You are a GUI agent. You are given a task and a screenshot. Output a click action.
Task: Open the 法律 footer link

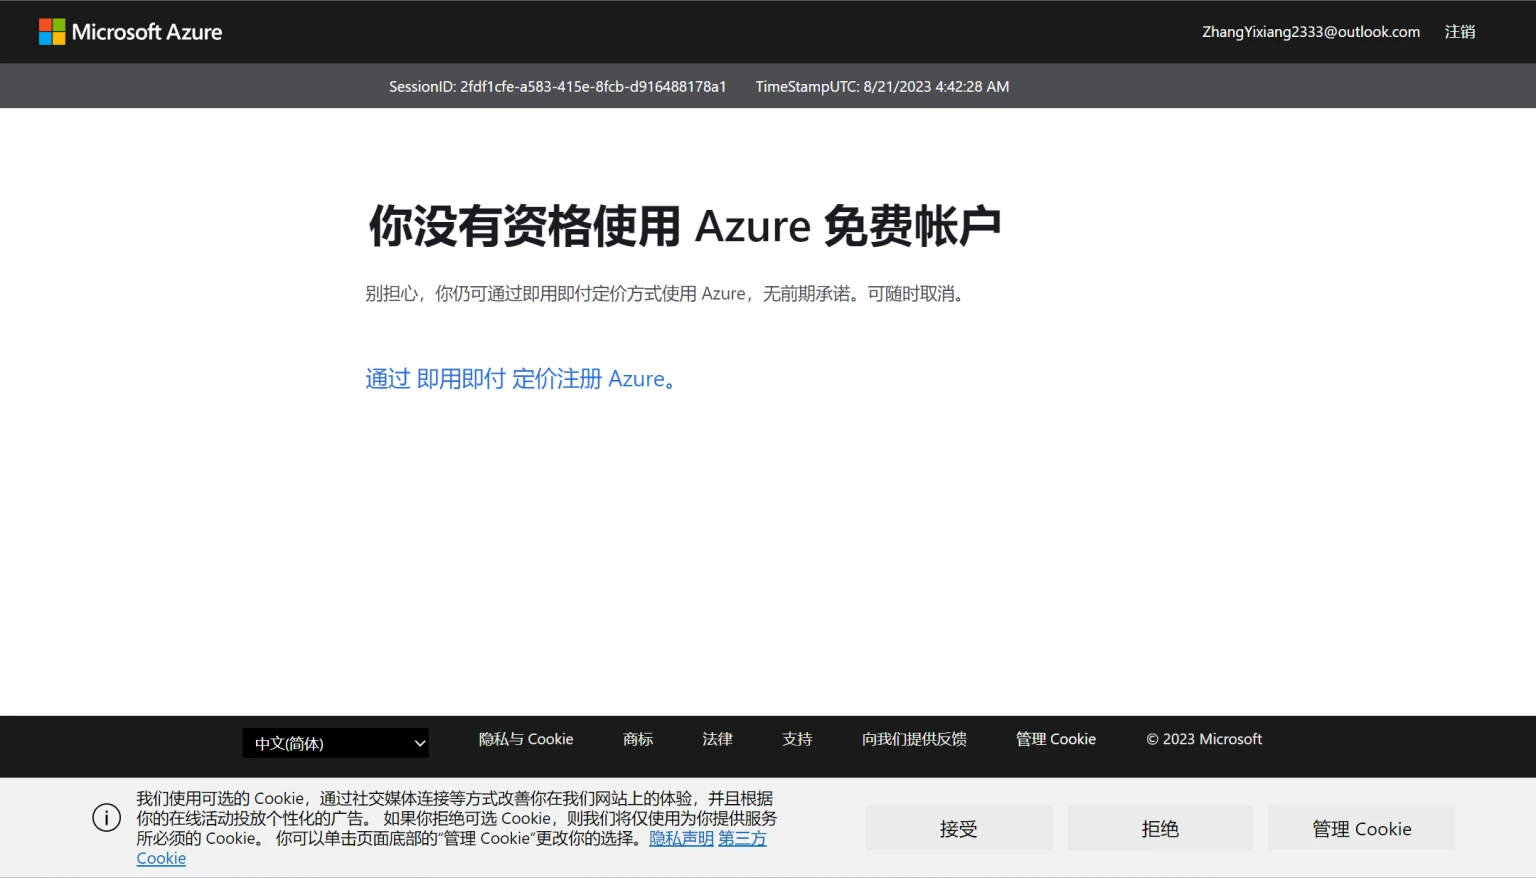tap(718, 739)
